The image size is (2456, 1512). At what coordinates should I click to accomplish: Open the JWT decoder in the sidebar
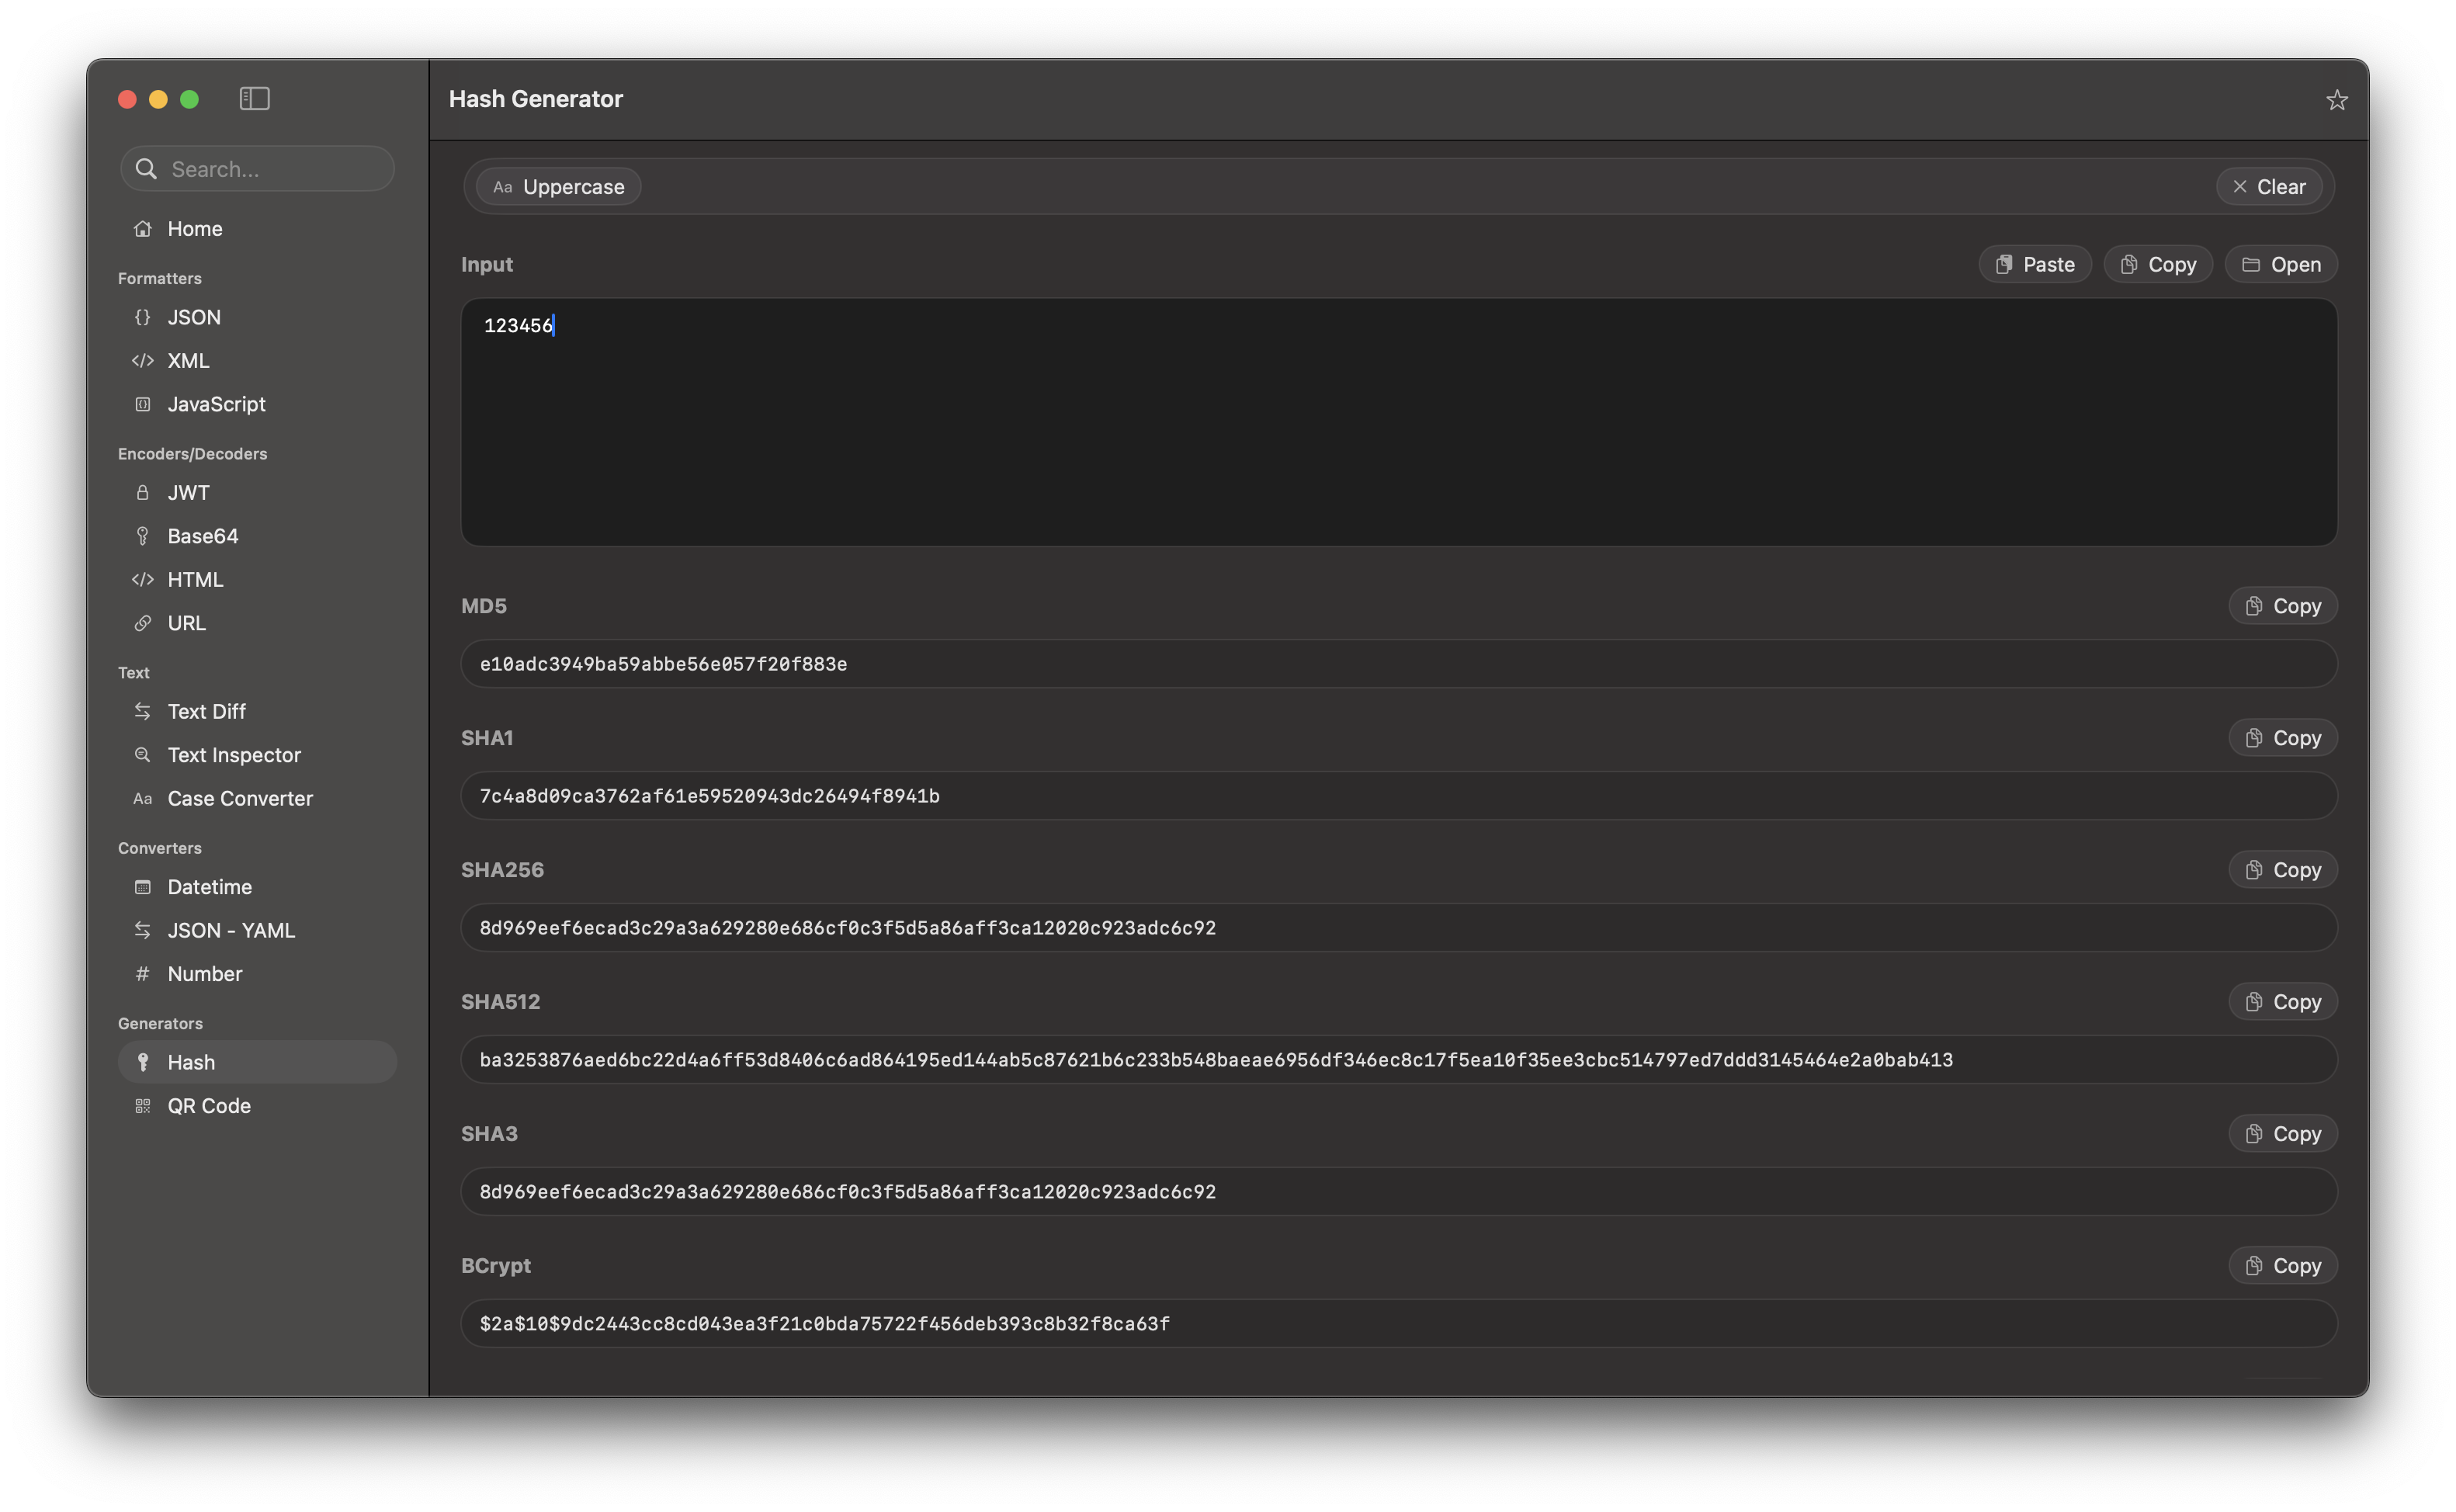188,492
